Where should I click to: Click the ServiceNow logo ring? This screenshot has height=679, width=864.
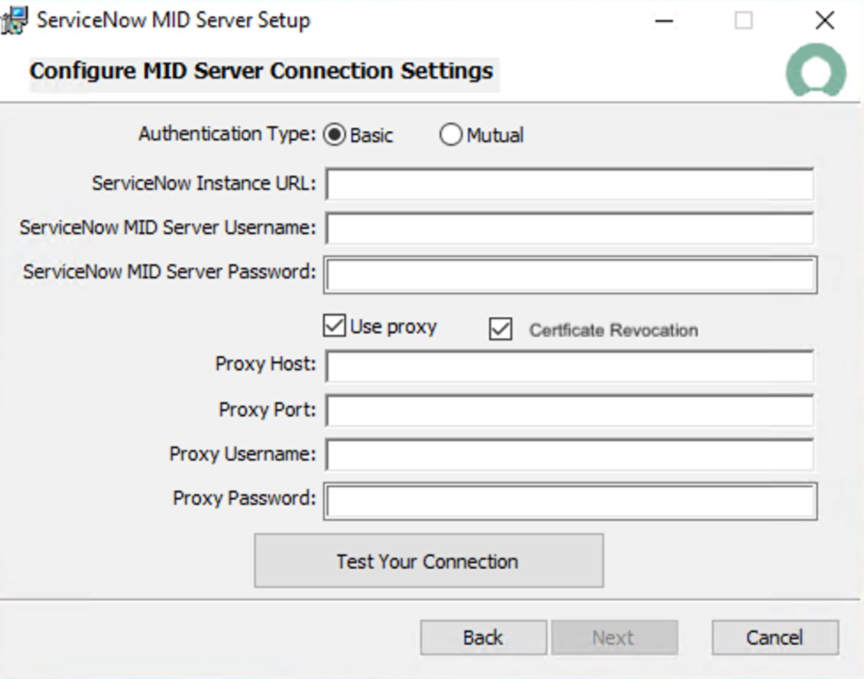[816, 71]
